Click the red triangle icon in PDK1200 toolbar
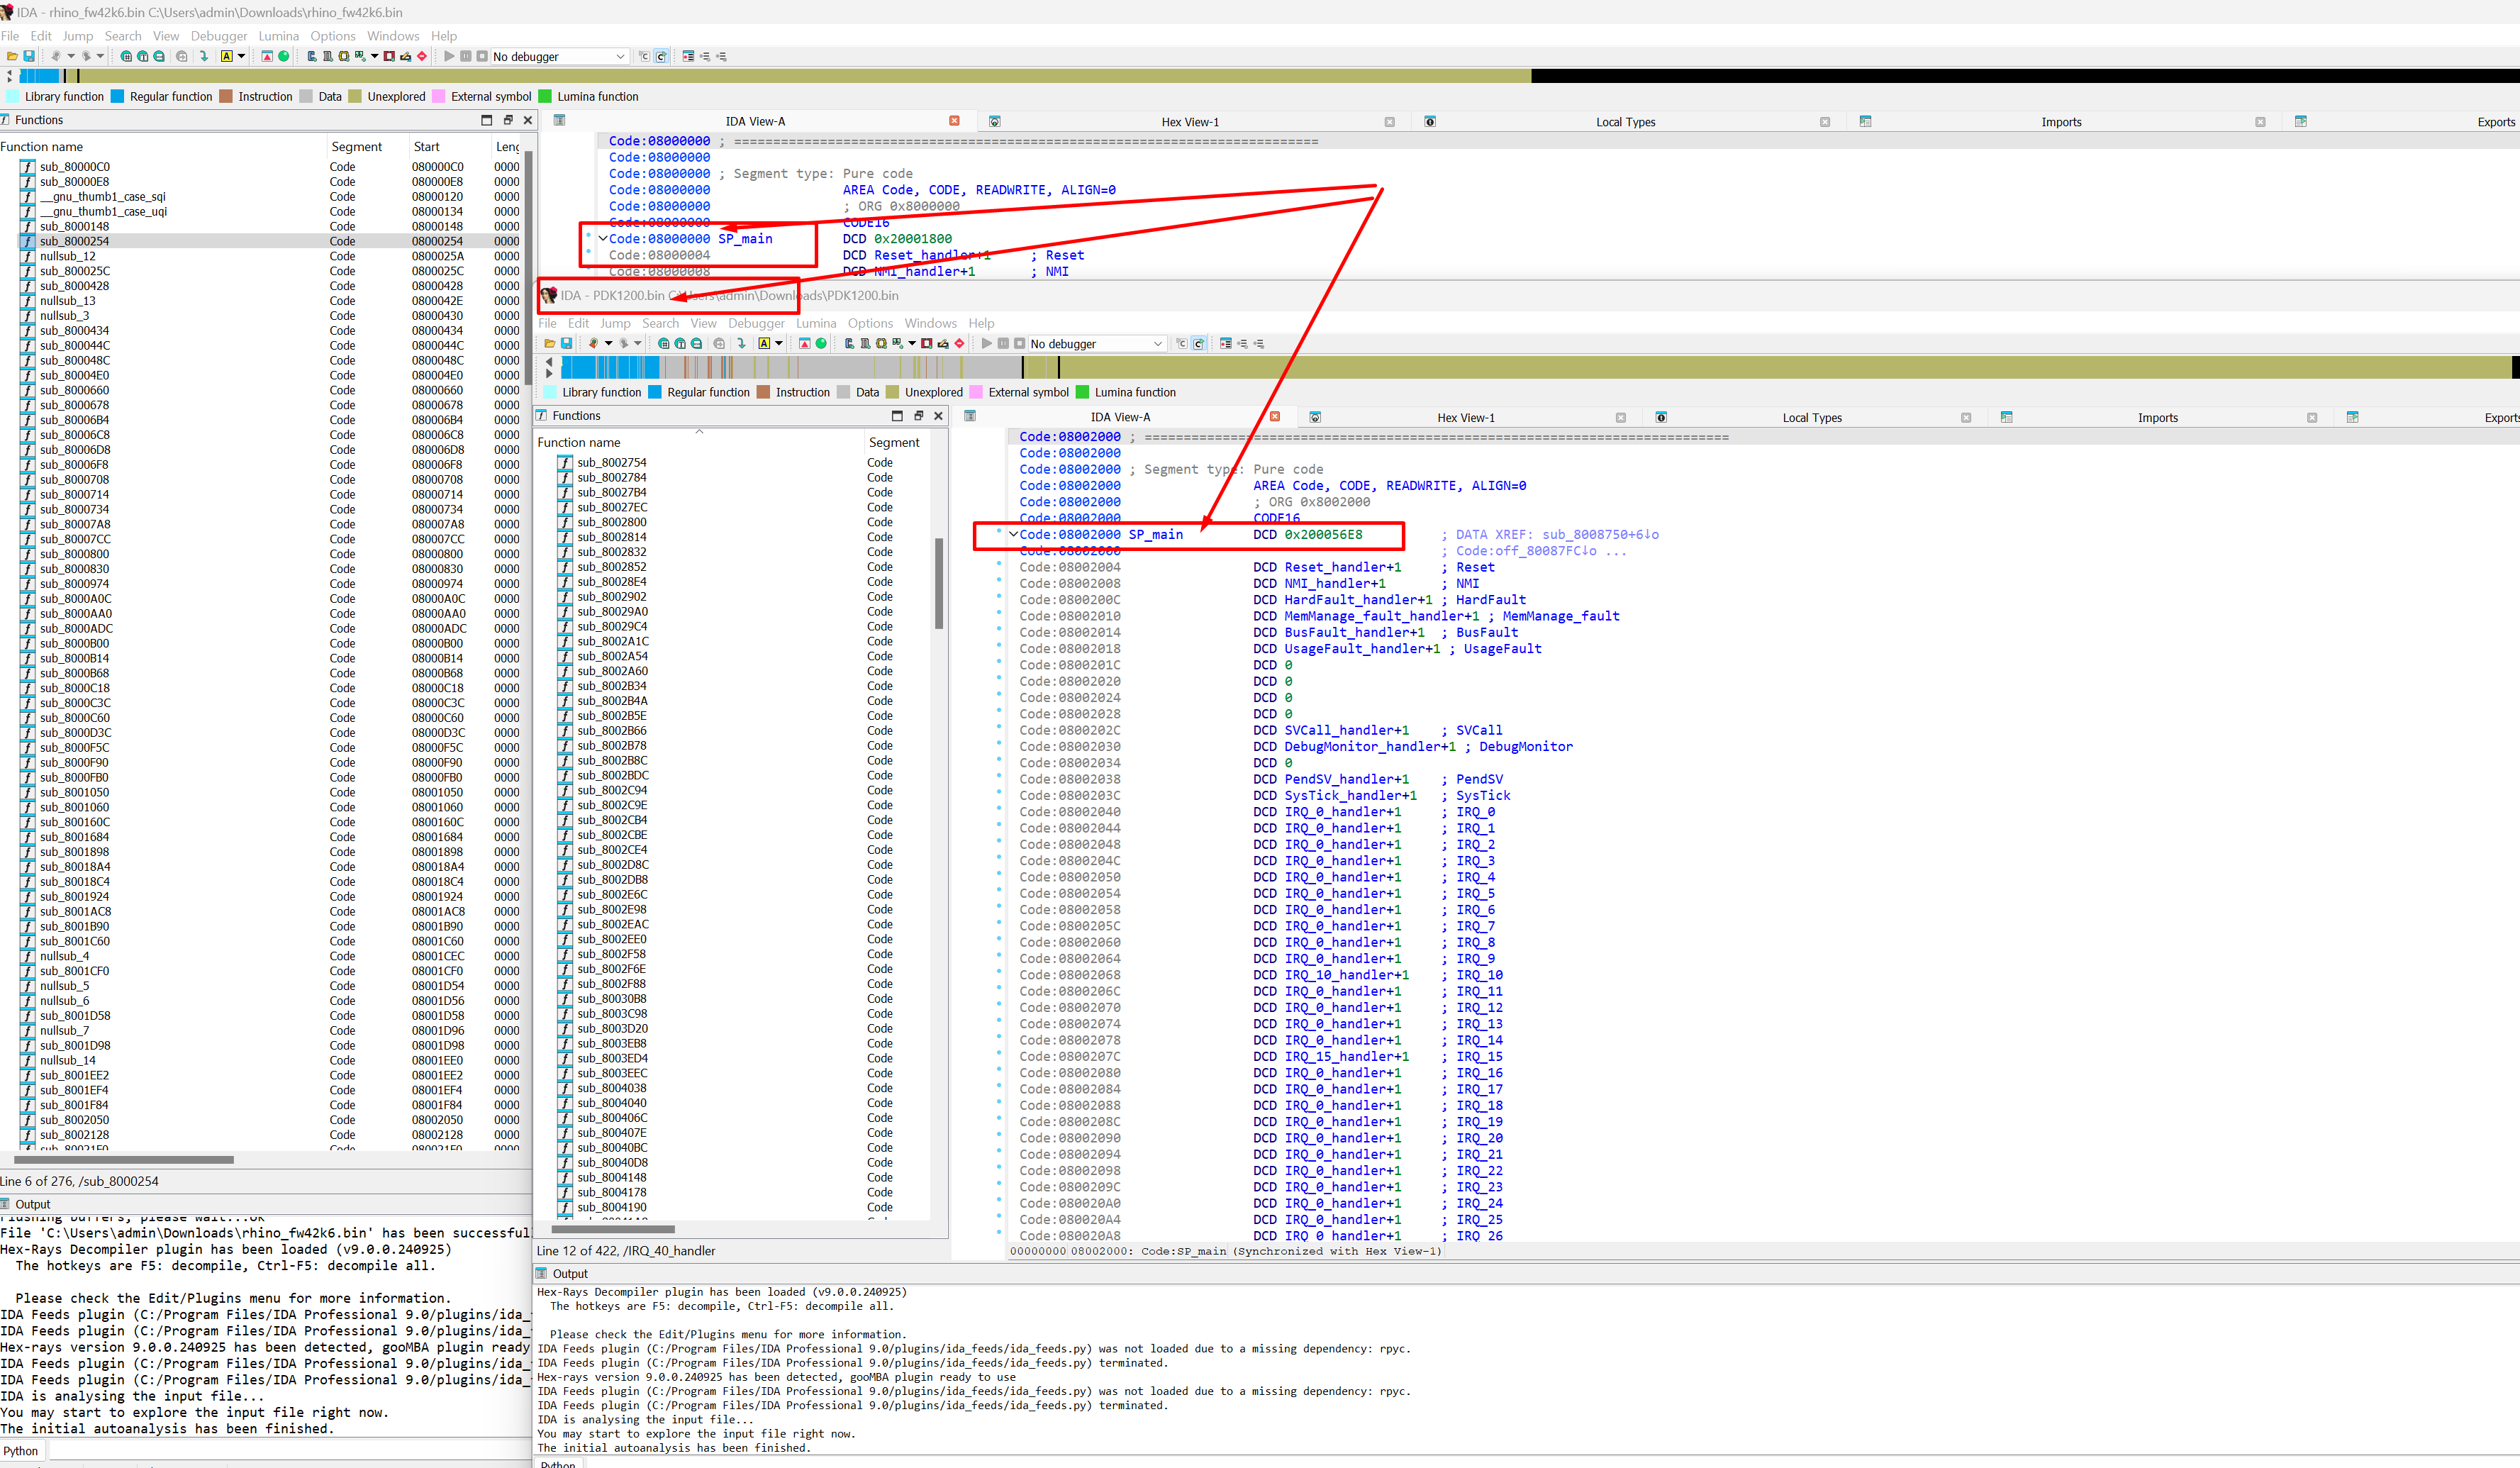The width and height of the screenshot is (2520, 1468). click(x=804, y=343)
